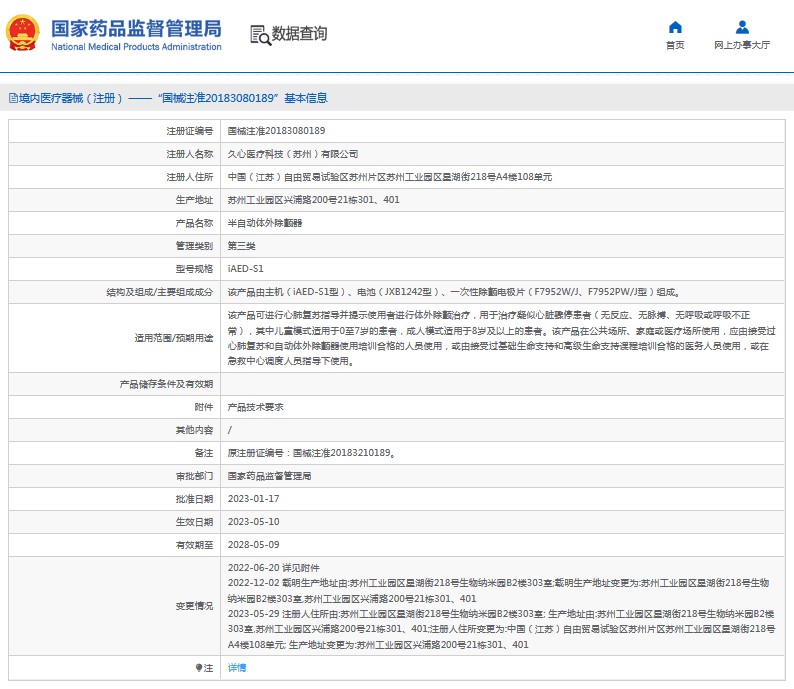Click the breadcrumb document icon before 境内医疗器械

pyautogui.click(x=11, y=98)
